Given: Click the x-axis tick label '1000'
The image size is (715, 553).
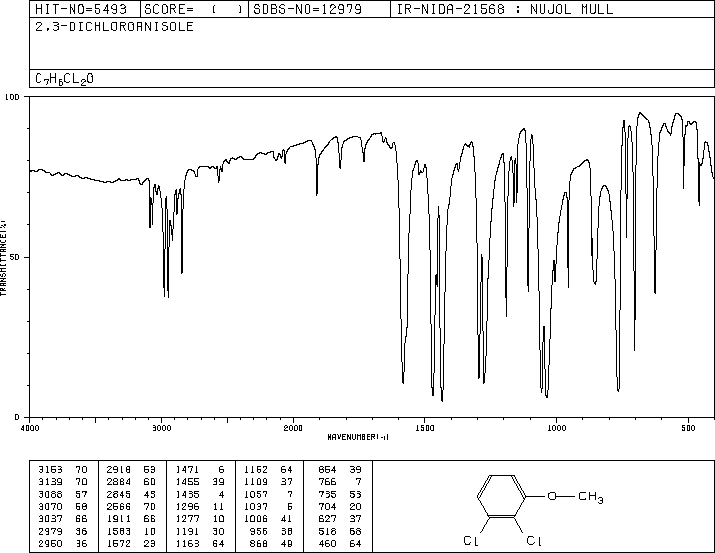Looking at the screenshot, I should (x=556, y=428).
